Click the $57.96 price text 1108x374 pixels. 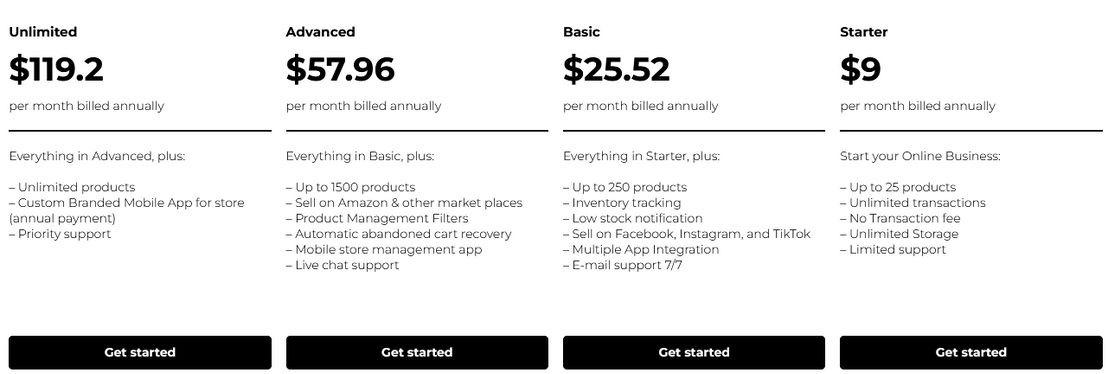click(340, 69)
